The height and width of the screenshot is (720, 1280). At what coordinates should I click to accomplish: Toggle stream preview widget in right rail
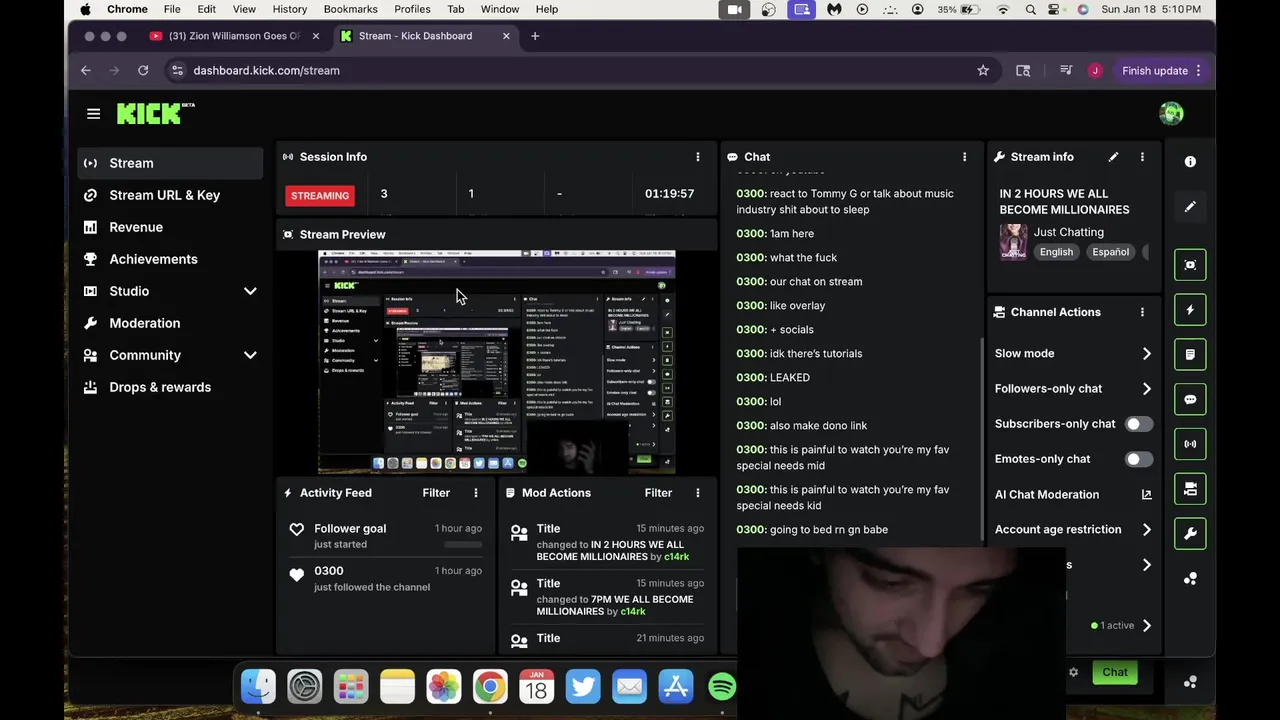point(1190,265)
